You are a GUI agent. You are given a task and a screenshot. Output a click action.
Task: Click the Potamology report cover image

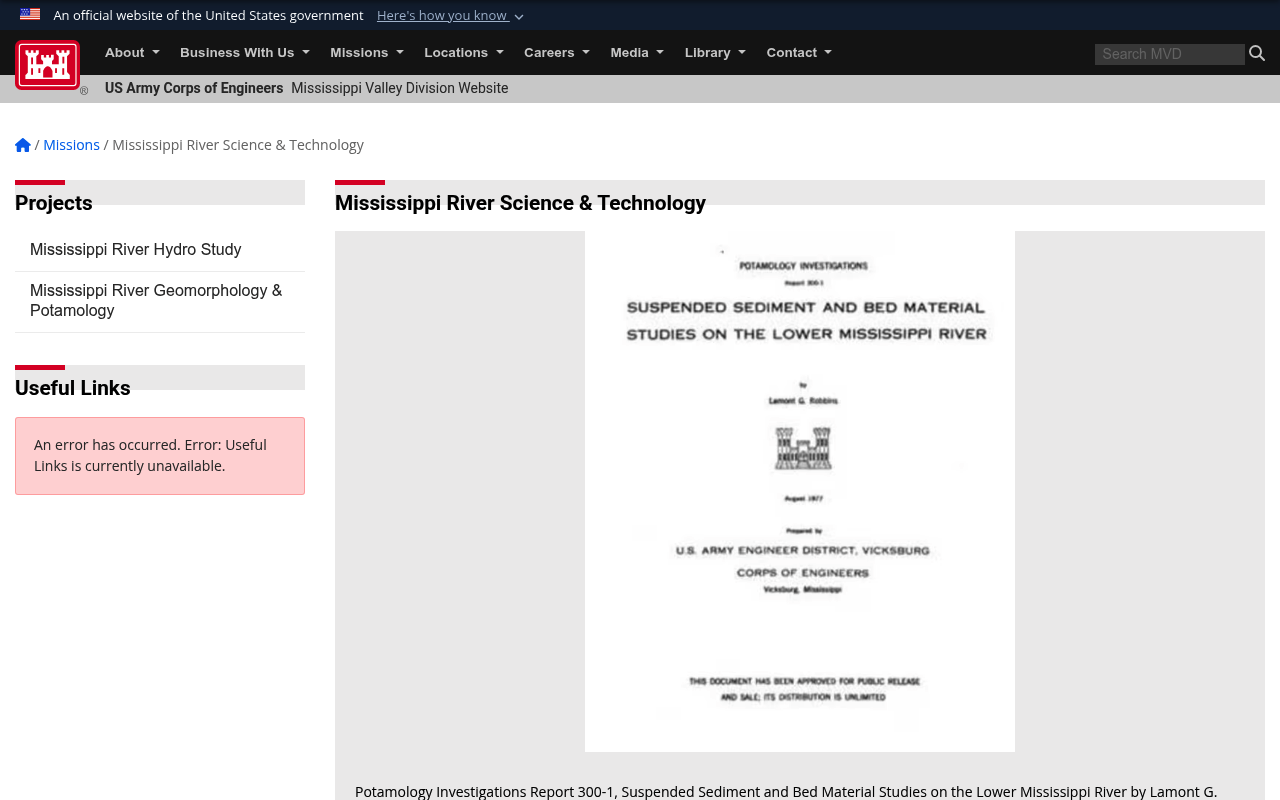tap(800, 491)
